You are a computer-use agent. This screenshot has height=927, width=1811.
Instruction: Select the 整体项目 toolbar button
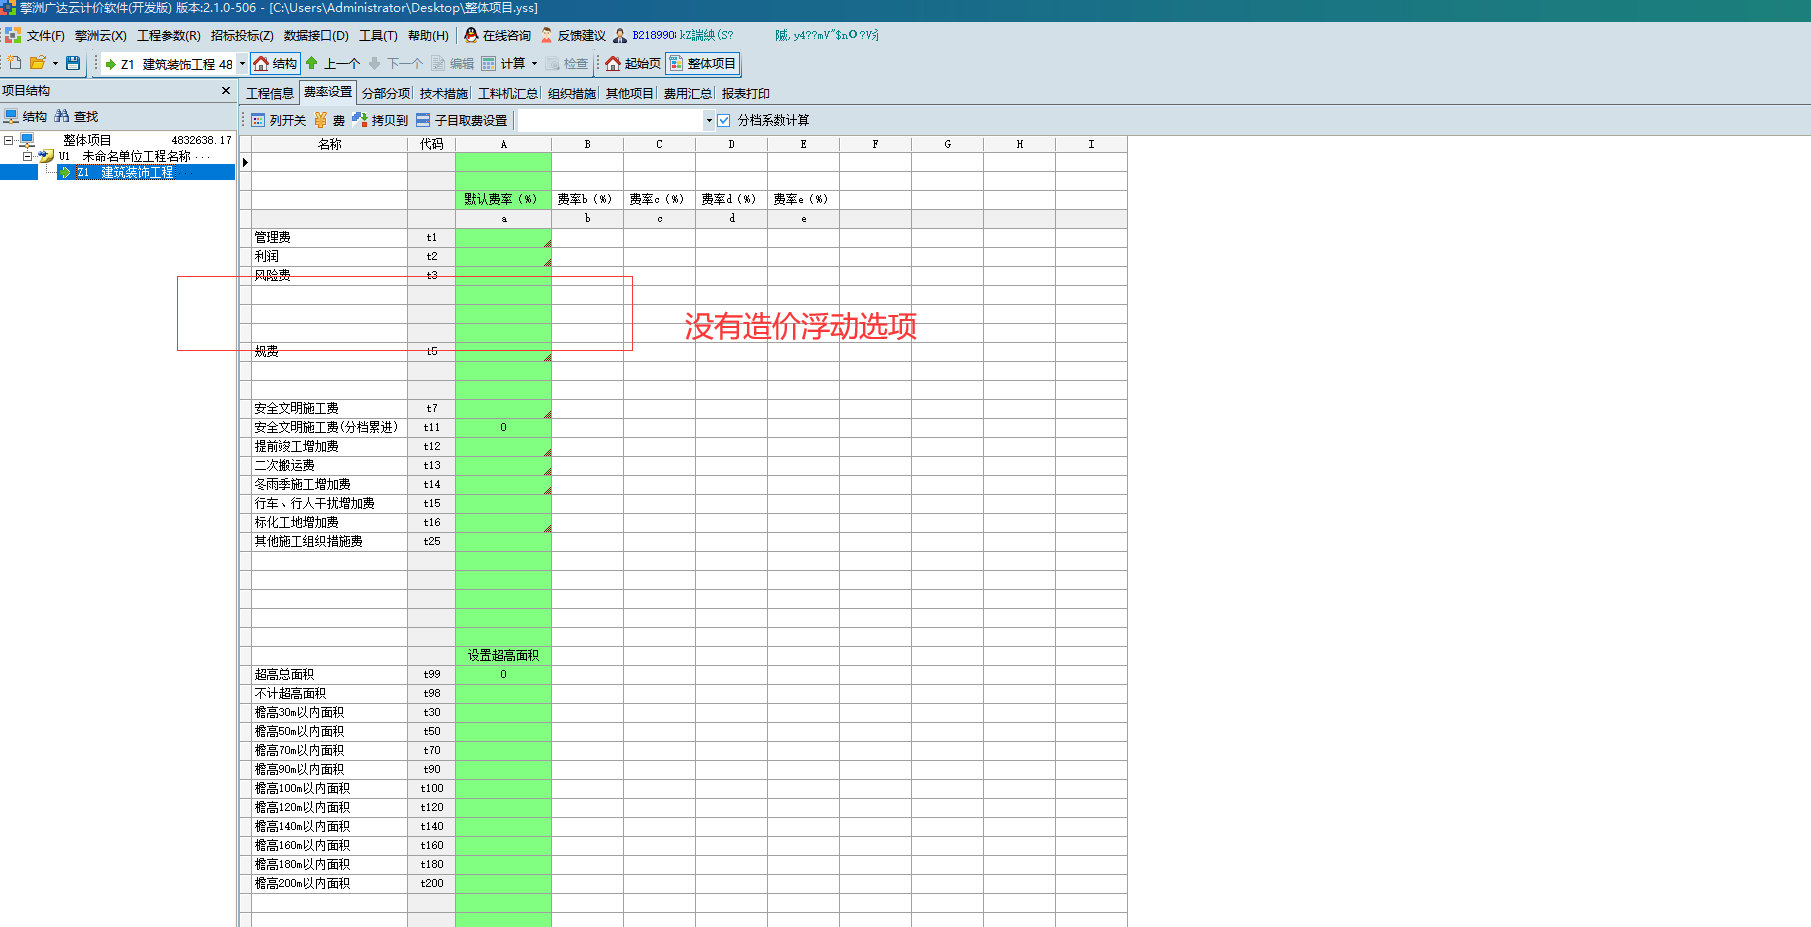[703, 64]
